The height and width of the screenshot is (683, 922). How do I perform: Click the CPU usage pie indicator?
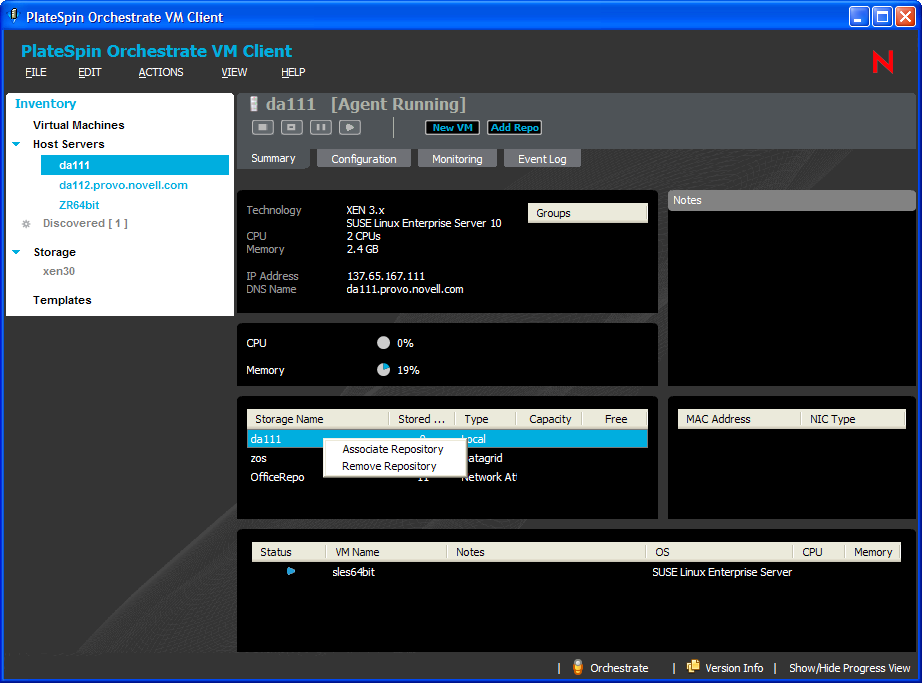coord(383,343)
